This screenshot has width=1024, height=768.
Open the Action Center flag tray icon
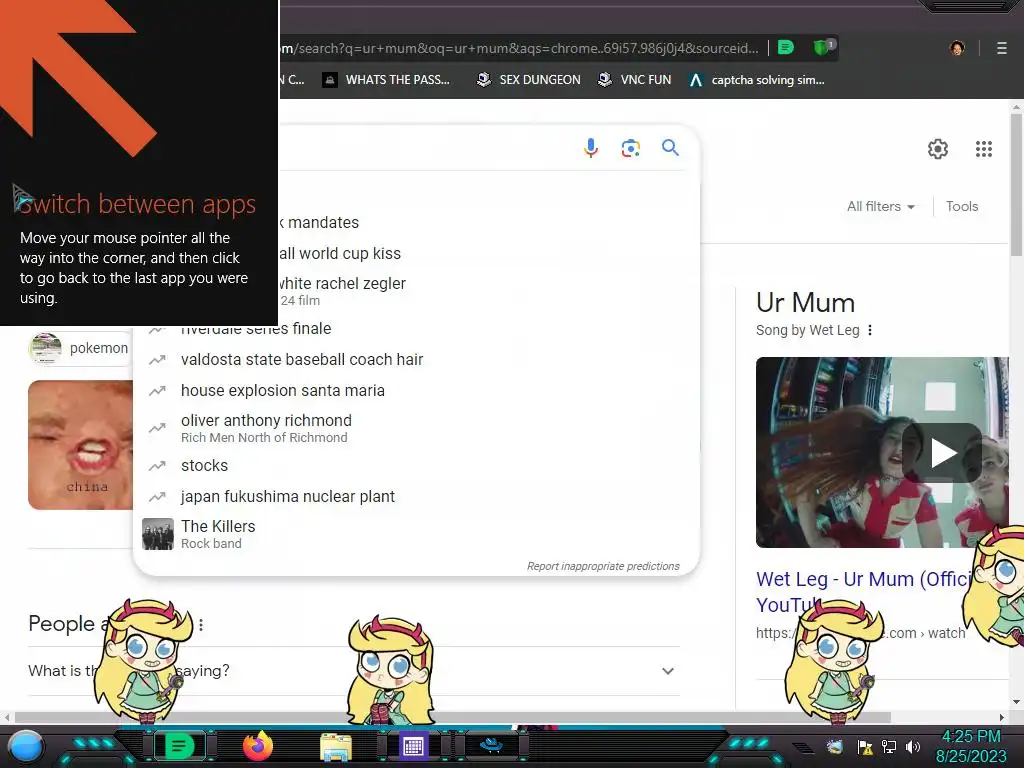click(x=865, y=747)
